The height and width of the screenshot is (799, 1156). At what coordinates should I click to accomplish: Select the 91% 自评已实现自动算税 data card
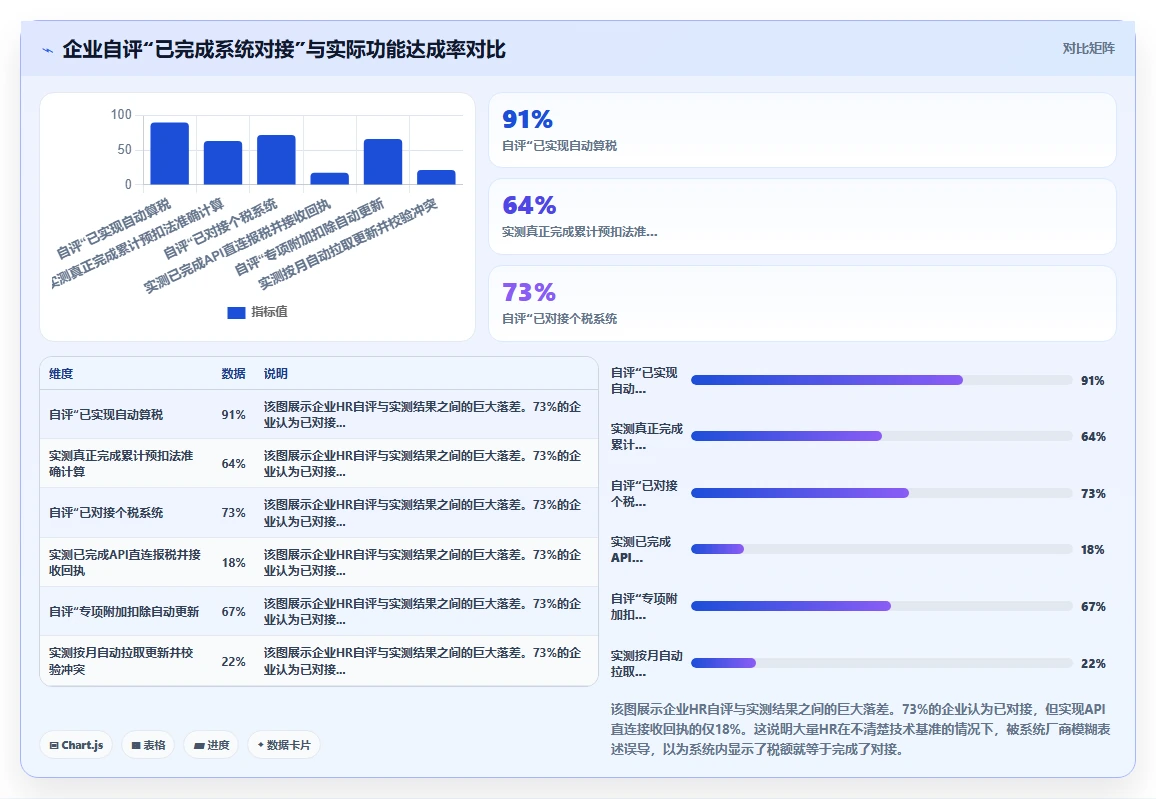(802, 130)
